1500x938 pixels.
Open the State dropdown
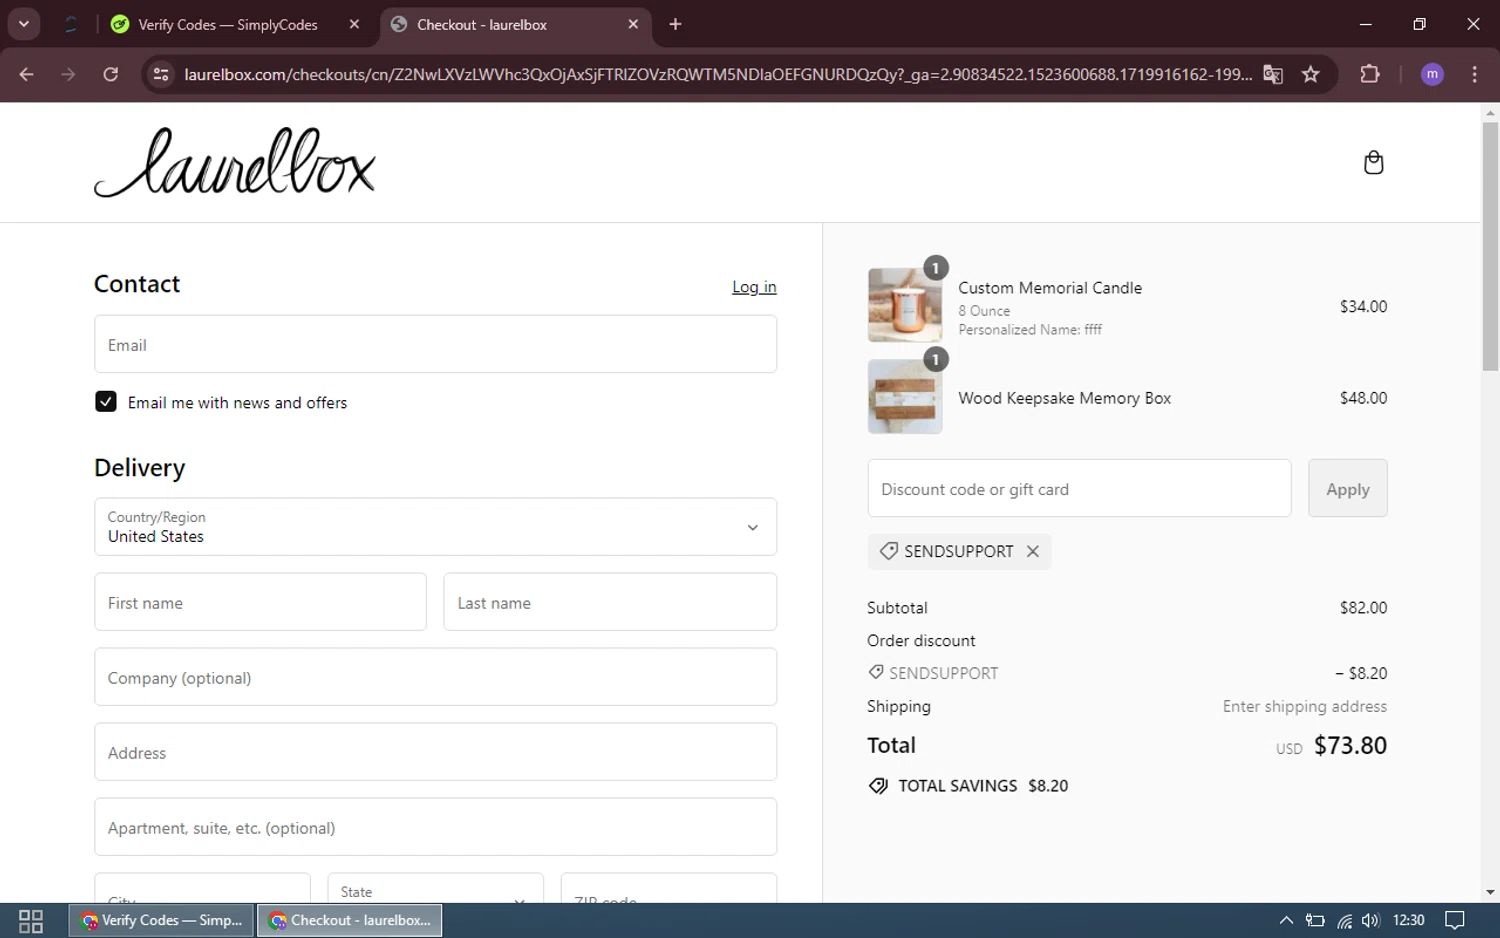pos(435,888)
